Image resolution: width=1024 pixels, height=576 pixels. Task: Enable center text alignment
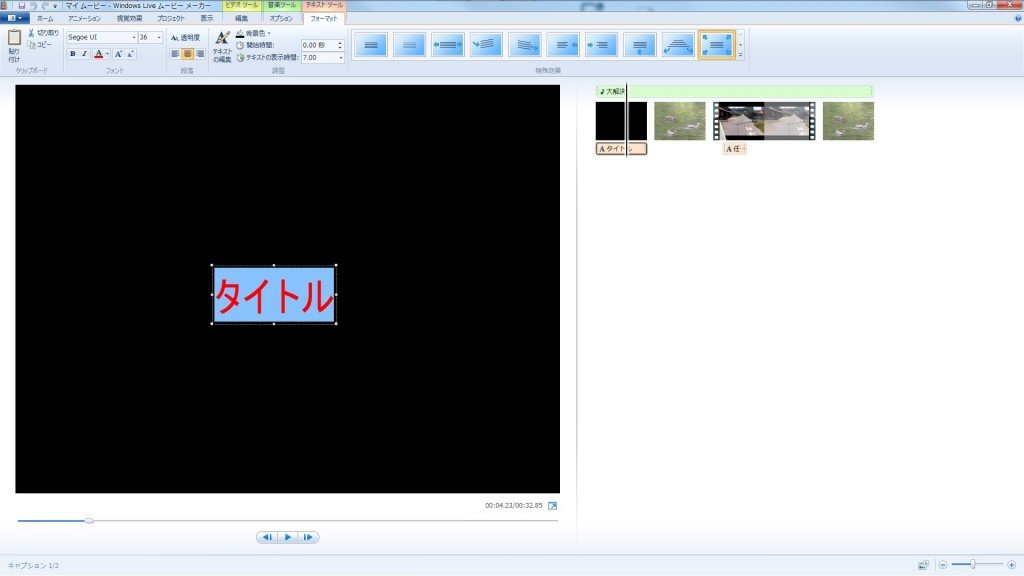[x=187, y=54]
